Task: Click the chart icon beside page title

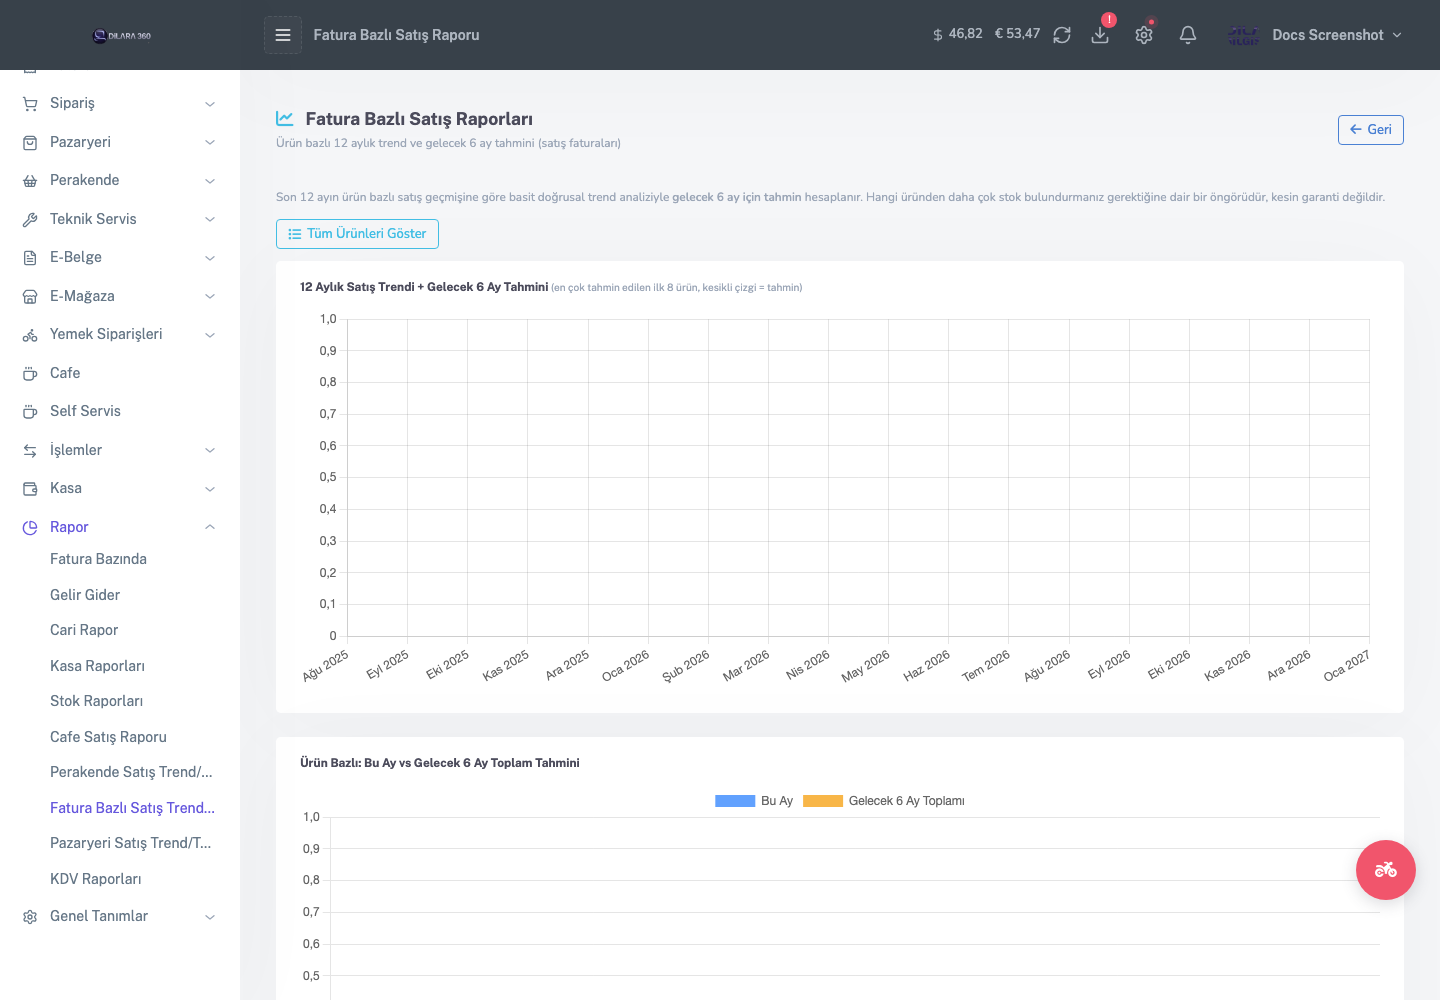Action: (285, 118)
